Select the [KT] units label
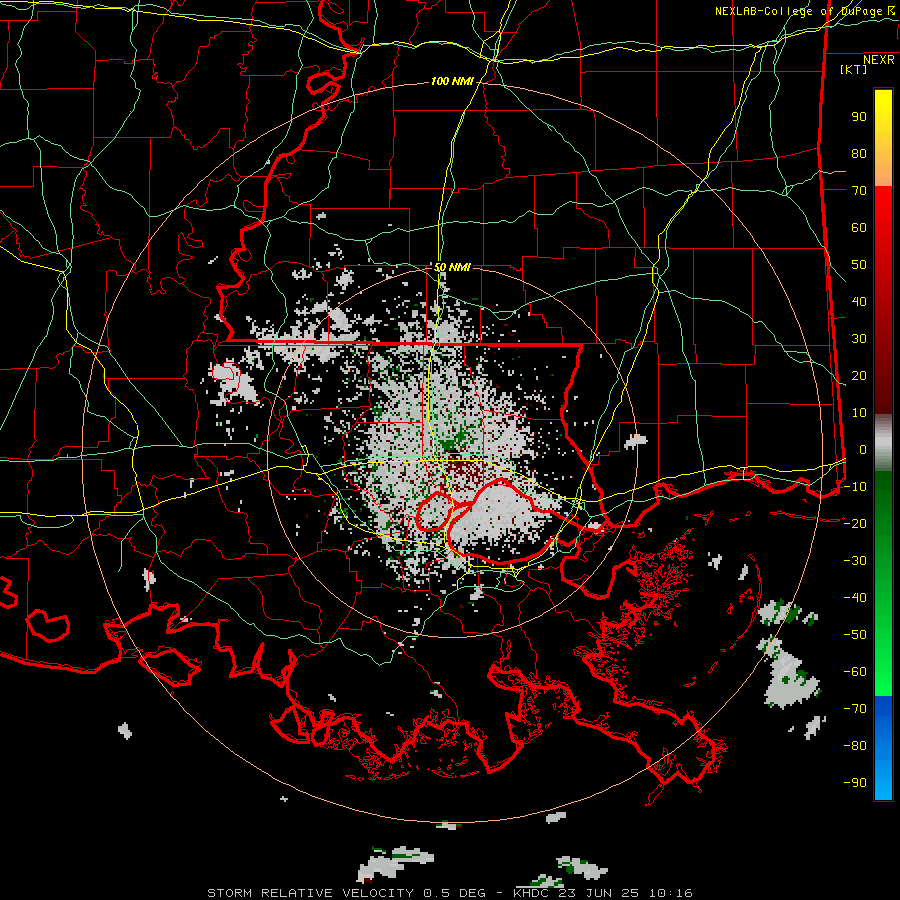 click(853, 69)
